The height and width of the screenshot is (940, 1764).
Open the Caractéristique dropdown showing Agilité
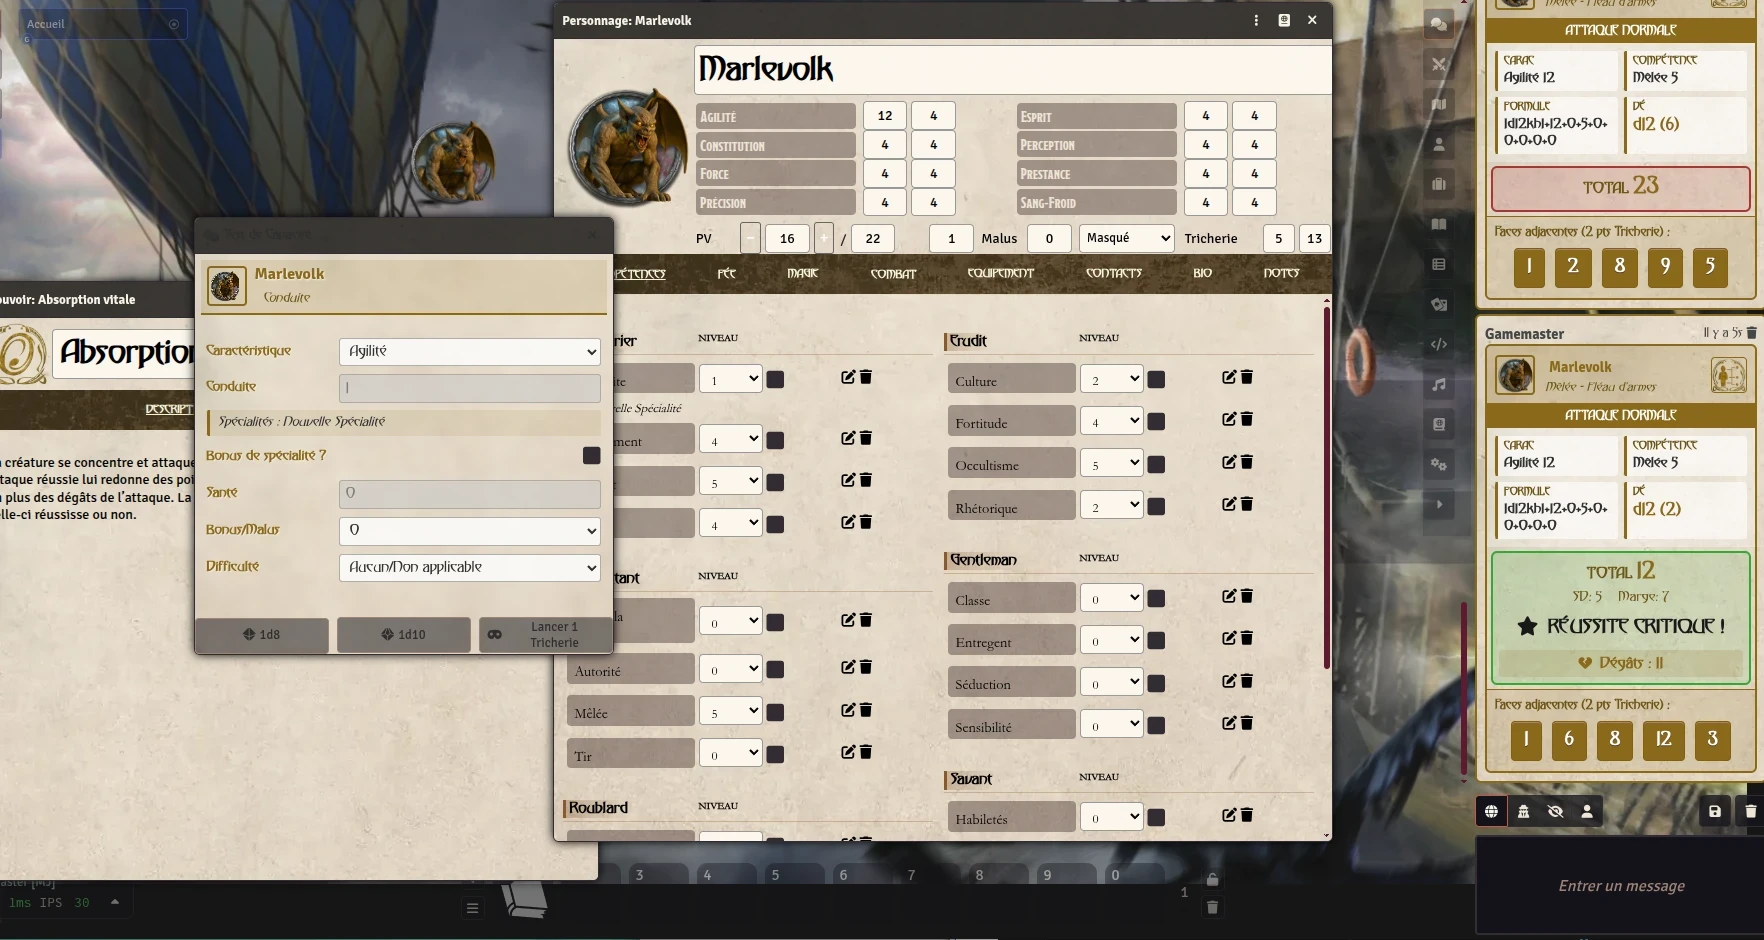469,351
